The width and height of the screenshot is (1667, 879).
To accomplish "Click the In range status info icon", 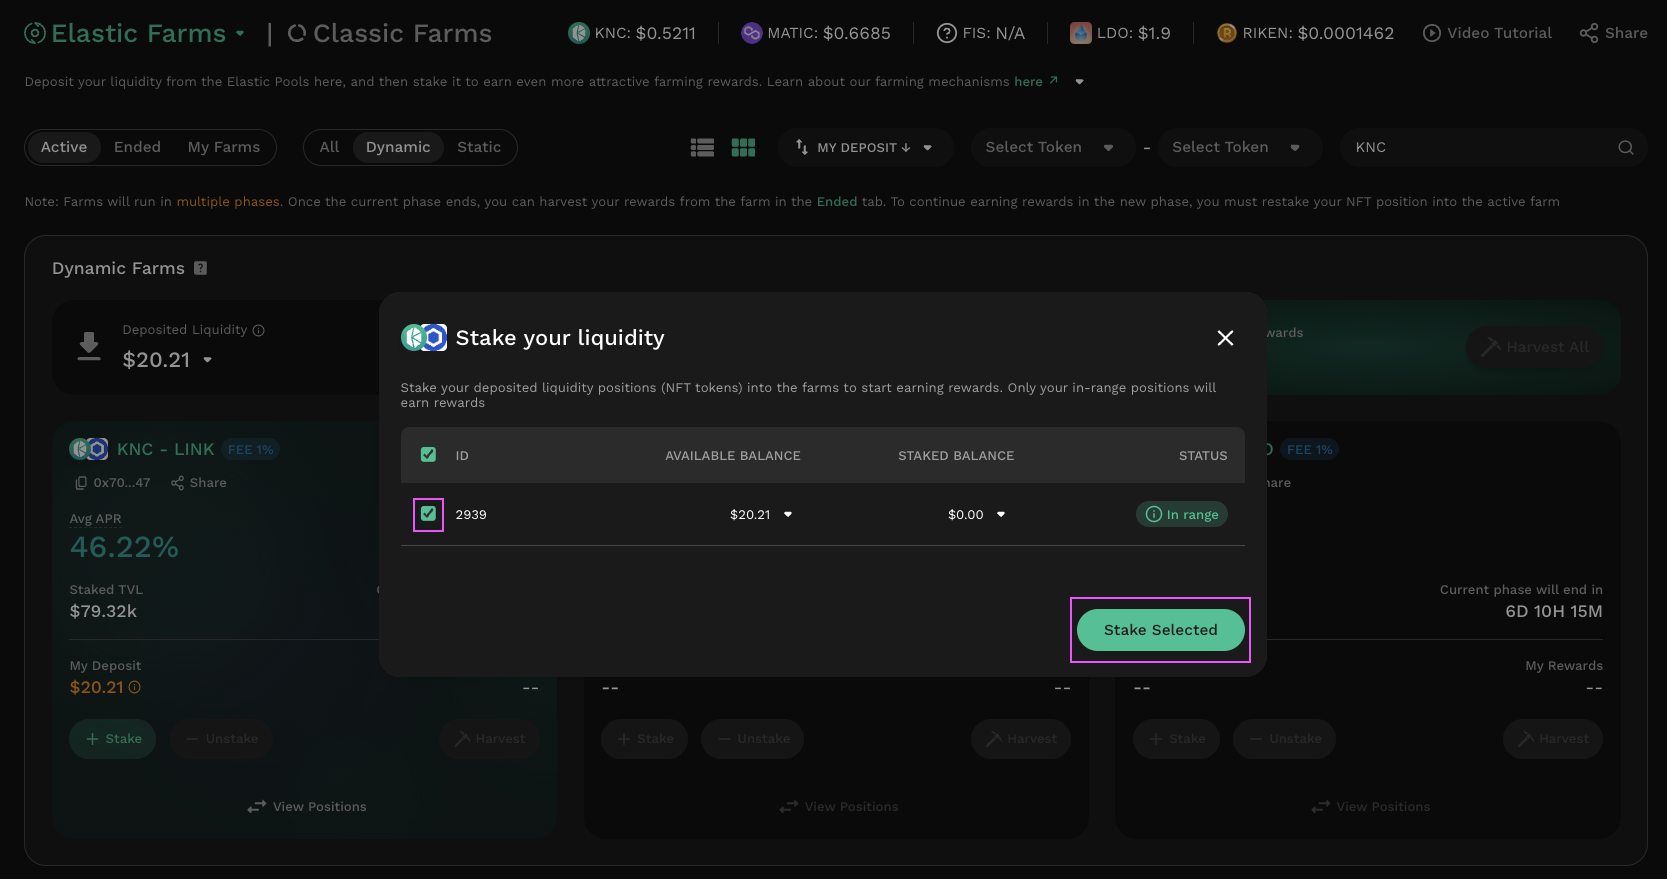I will pyautogui.click(x=1154, y=514).
